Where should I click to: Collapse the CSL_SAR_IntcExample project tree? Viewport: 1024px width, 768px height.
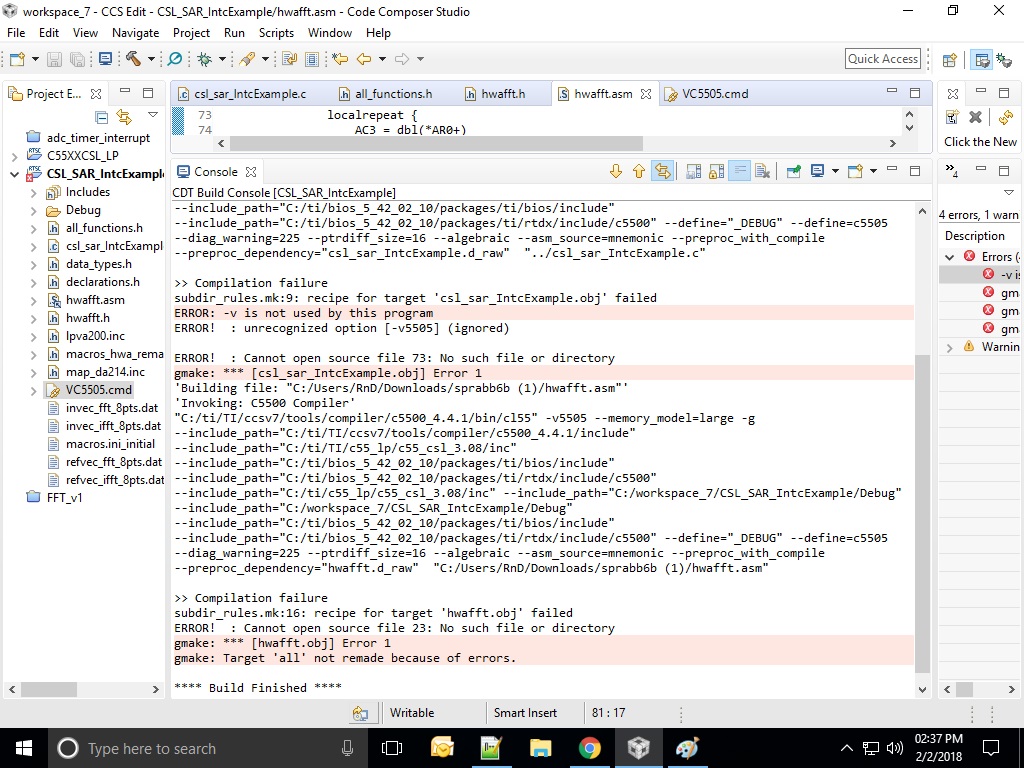click(x=14, y=174)
